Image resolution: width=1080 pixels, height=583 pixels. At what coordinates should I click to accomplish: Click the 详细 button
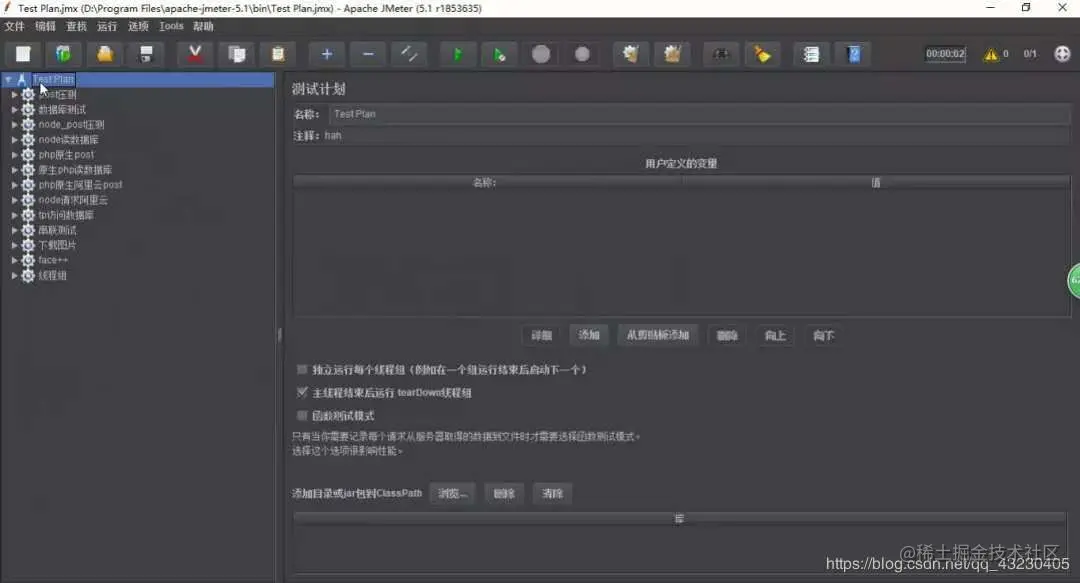pos(541,336)
